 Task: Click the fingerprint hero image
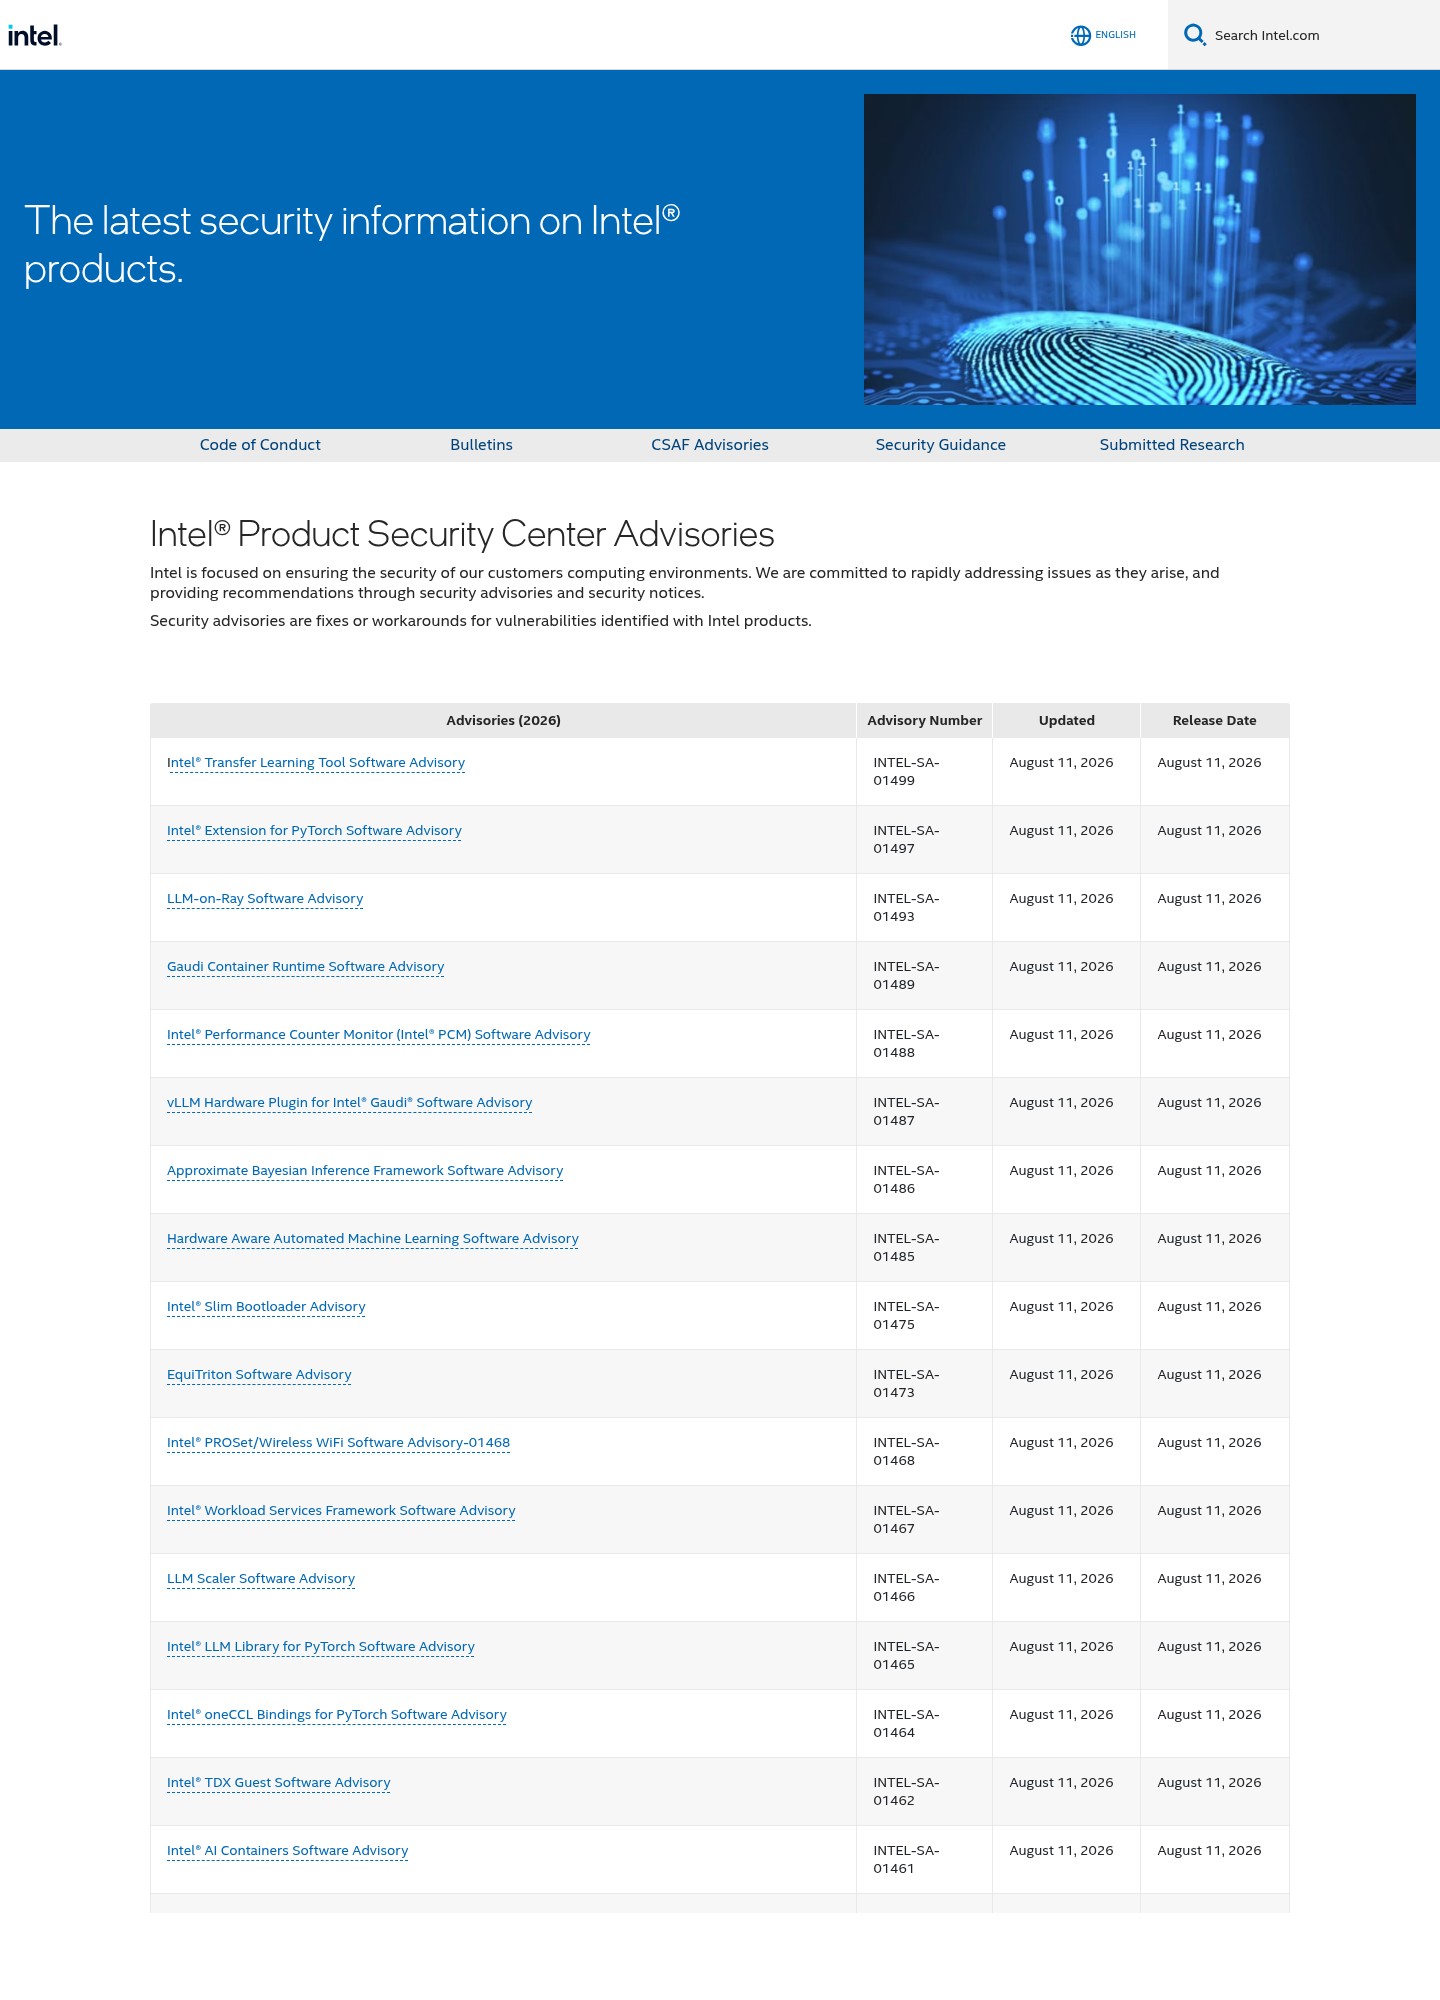[1139, 249]
